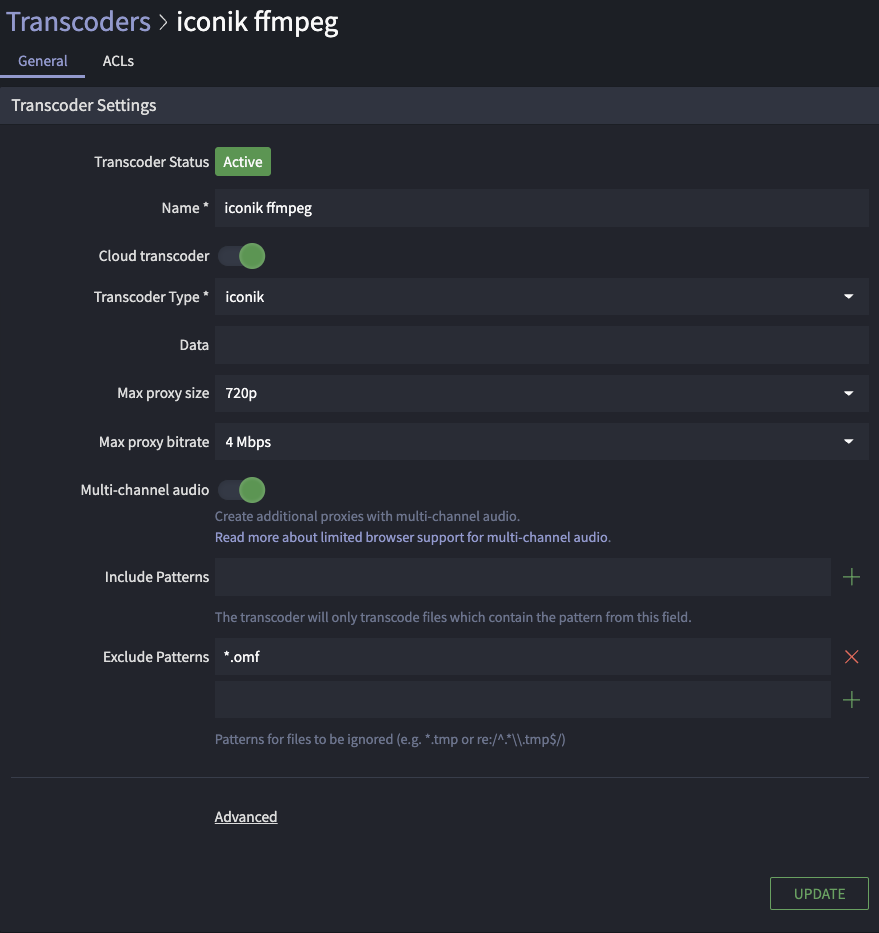This screenshot has width=879, height=933.
Task: Click the *.omf exclude pattern field
Action: [x=522, y=657]
